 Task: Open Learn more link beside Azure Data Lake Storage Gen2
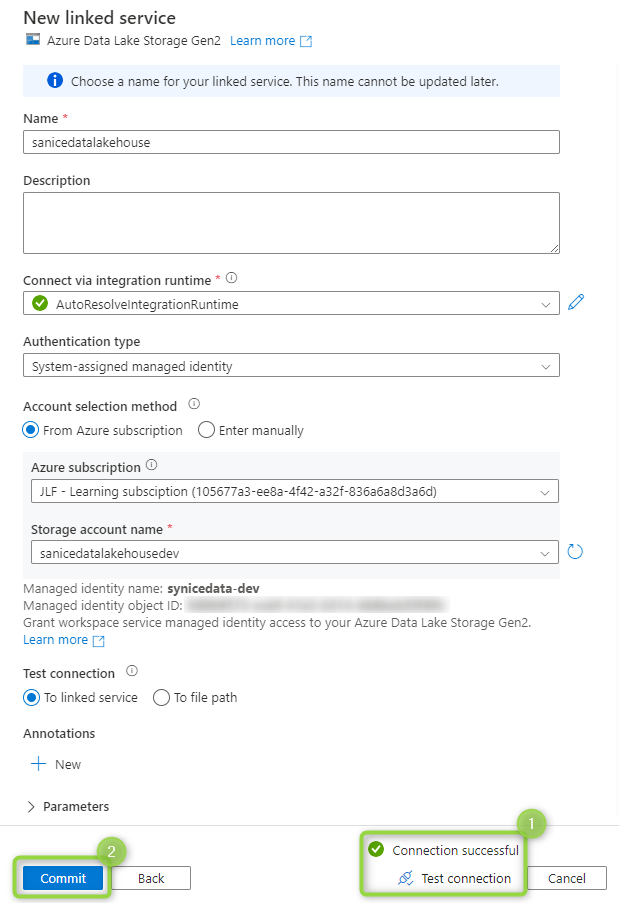263,41
